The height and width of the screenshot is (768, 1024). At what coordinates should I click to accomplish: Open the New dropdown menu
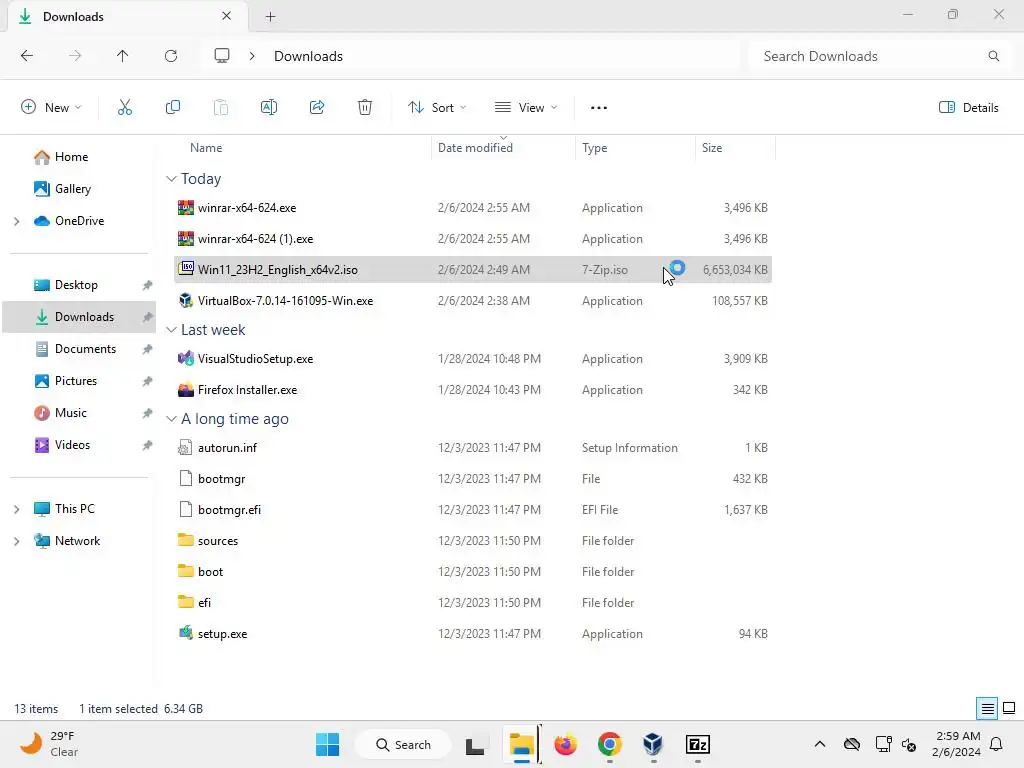click(51, 108)
